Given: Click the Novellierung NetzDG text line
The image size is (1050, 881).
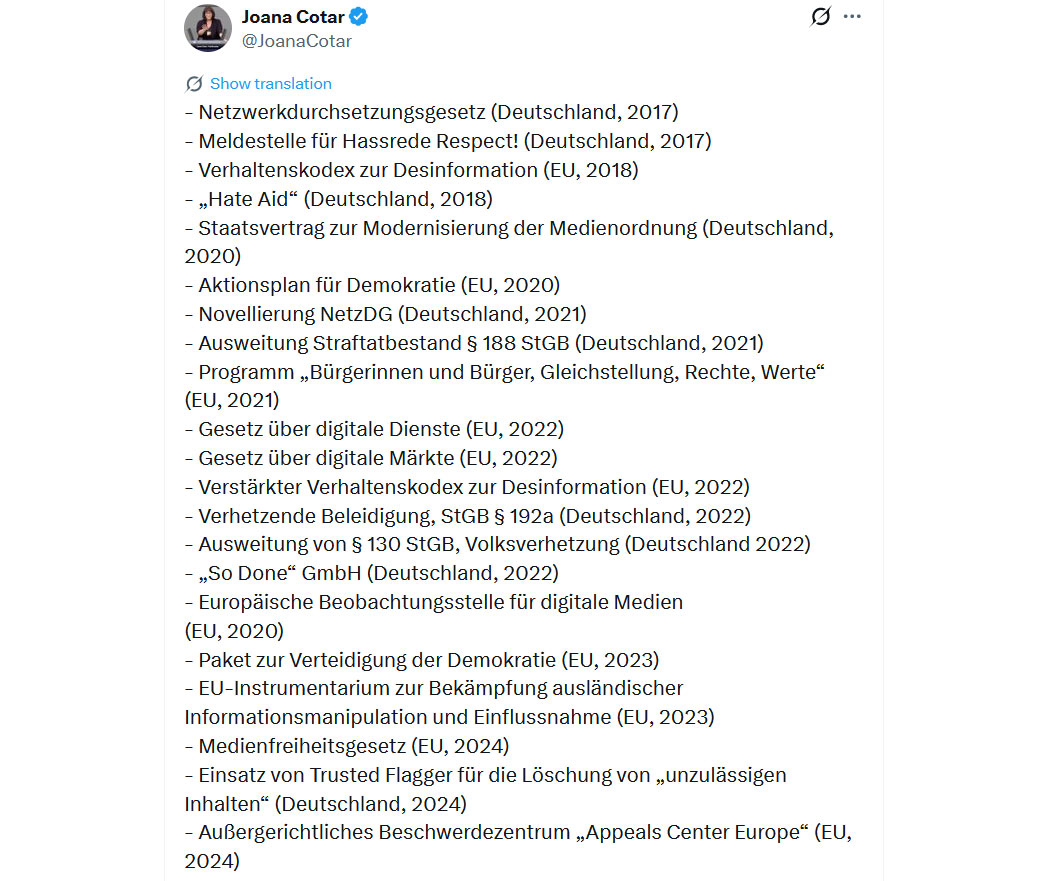Looking at the screenshot, I should (x=386, y=314).
